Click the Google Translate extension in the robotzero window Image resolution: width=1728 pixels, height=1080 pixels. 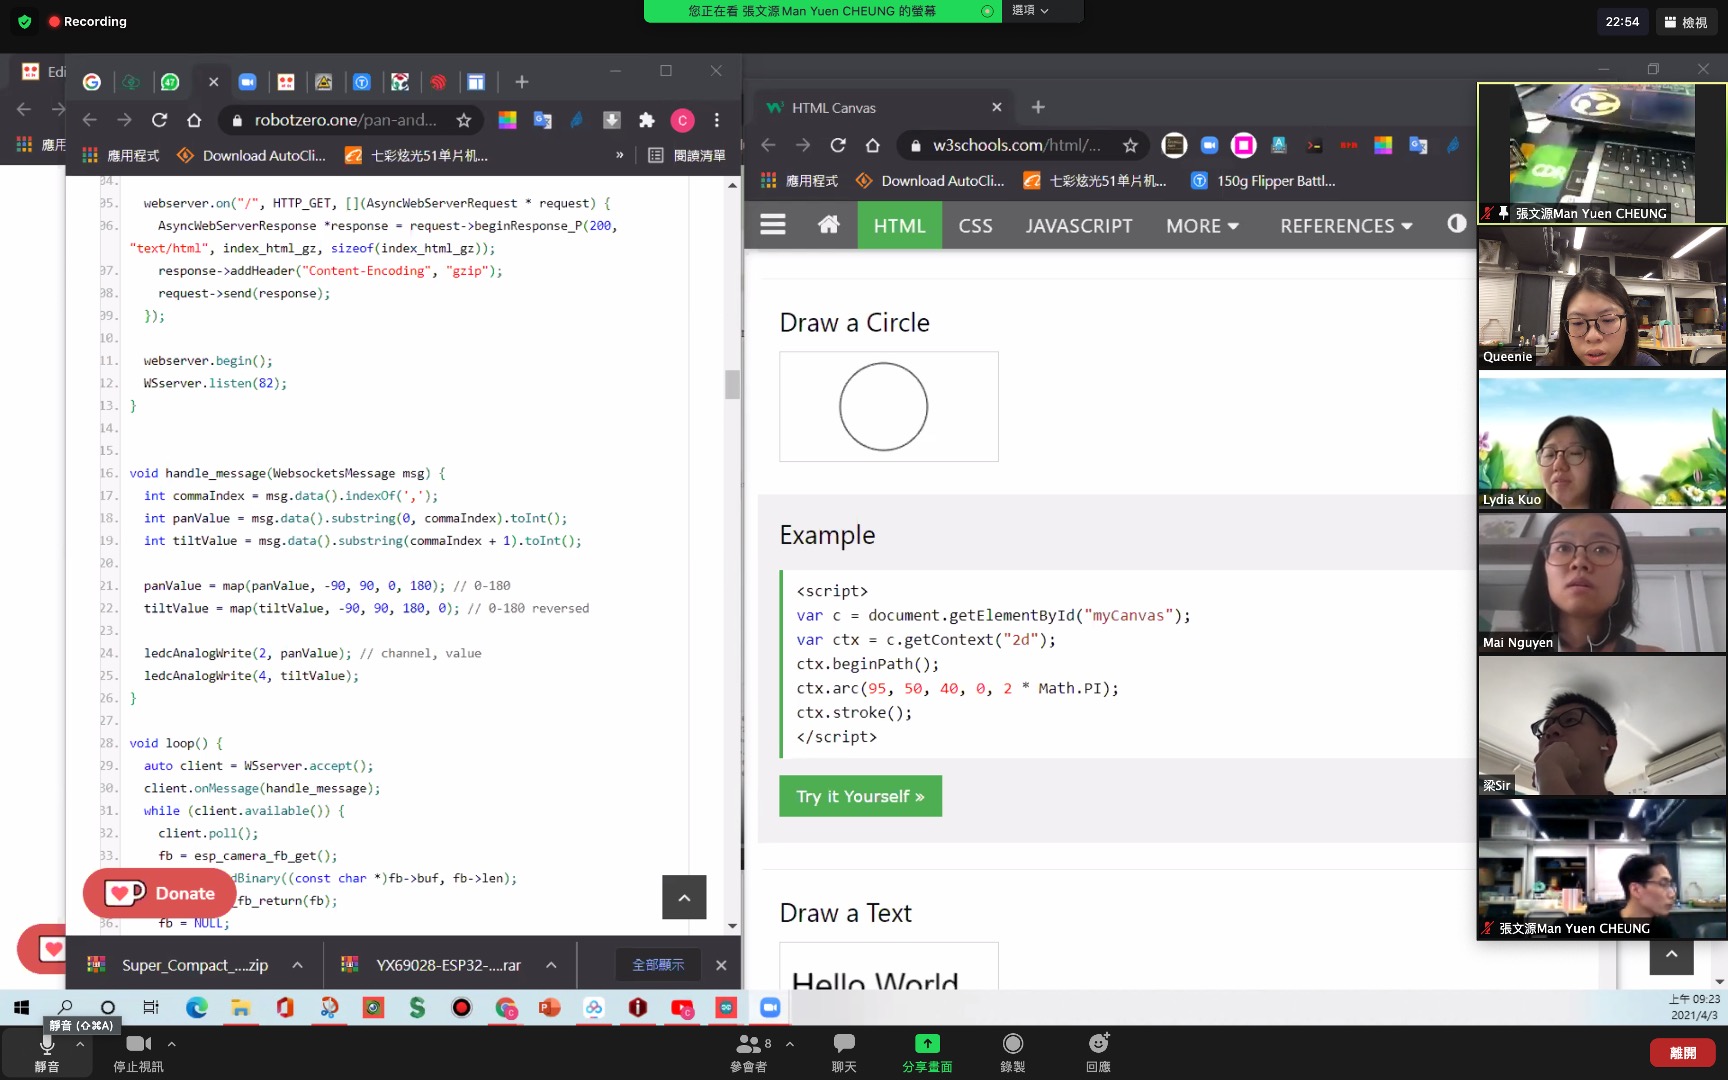click(542, 120)
